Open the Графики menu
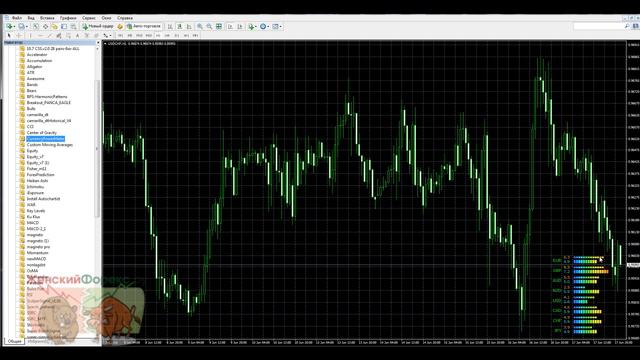Viewport: 640px width, 360px height. tap(68, 18)
